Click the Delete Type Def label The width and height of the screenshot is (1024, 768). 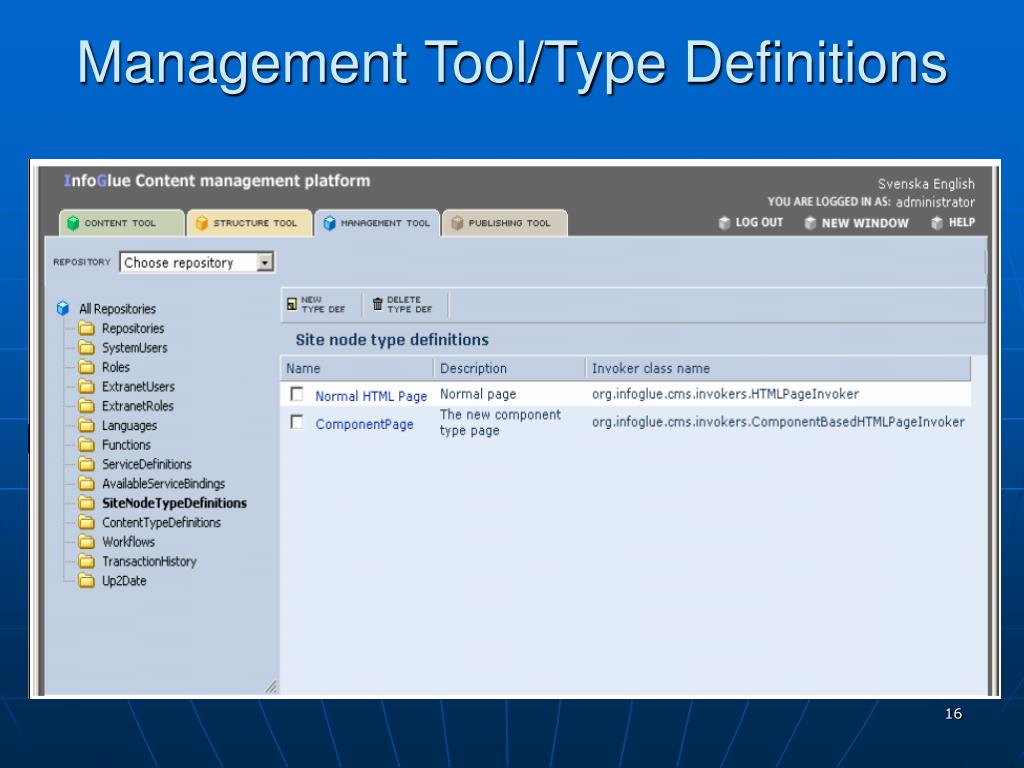click(409, 304)
